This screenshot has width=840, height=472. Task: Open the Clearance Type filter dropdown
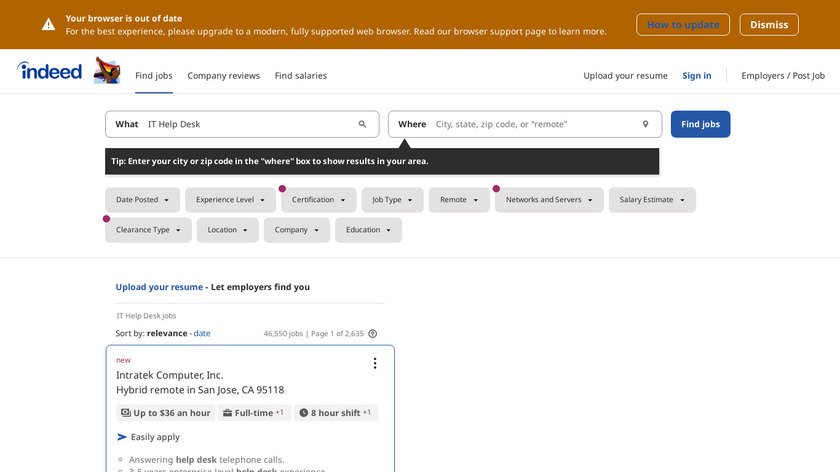point(148,230)
